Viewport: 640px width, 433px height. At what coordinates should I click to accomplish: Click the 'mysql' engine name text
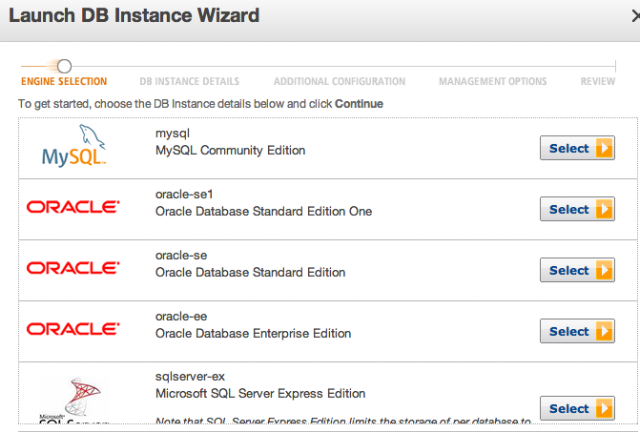[x=172, y=134]
